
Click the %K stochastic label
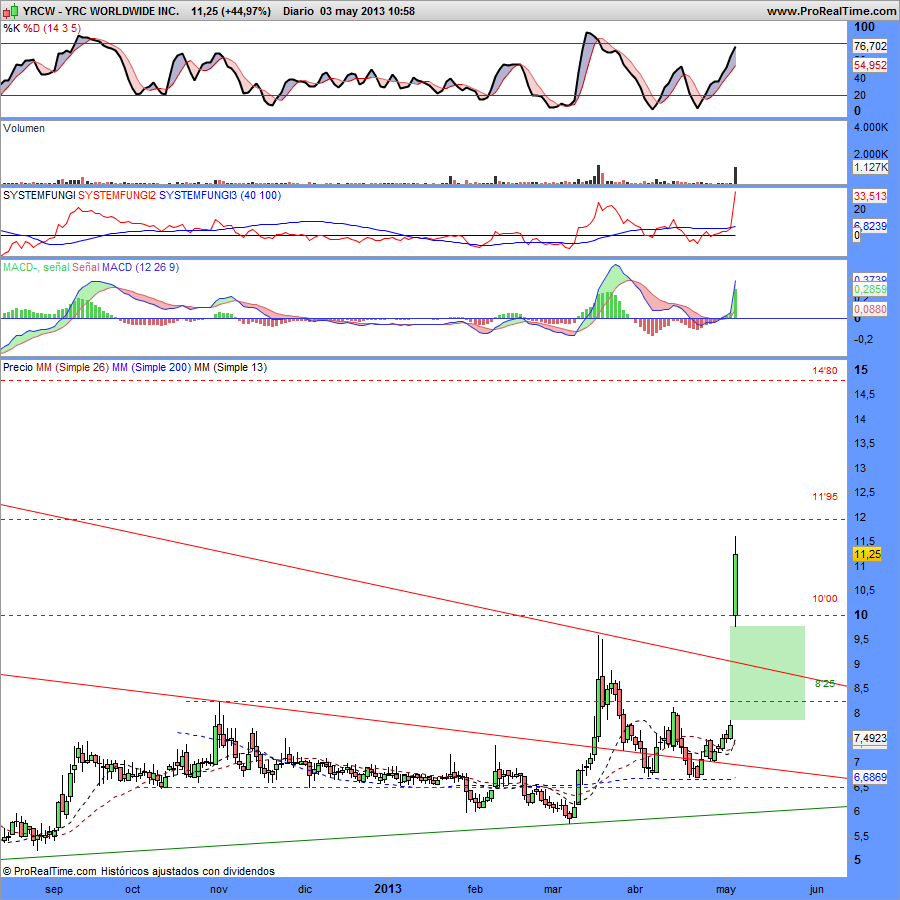pos(11,28)
